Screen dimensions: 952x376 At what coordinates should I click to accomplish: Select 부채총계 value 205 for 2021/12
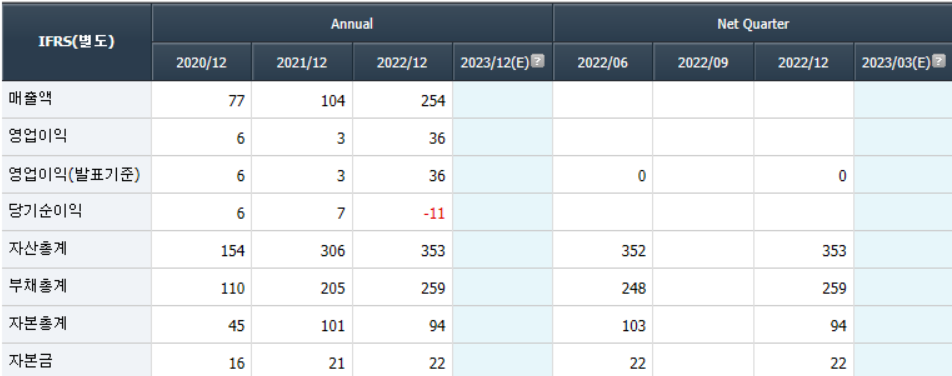333,289
